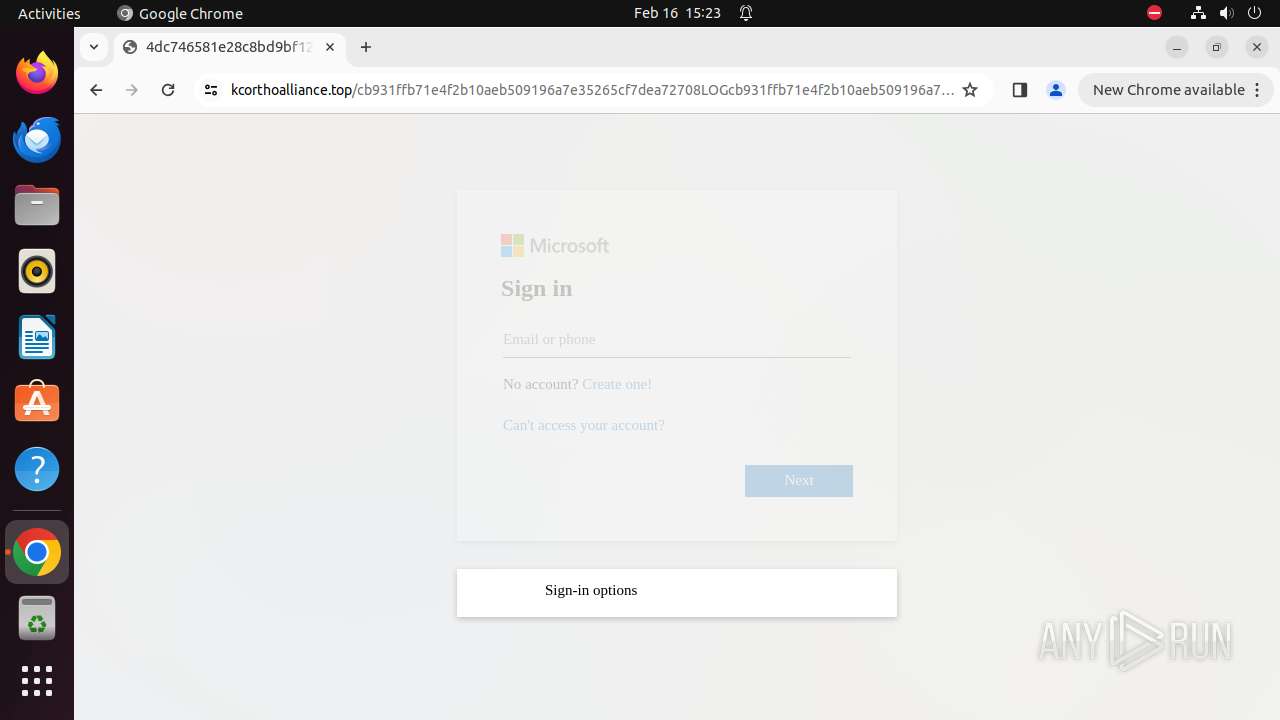Open a new tab with plus button
Viewport: 1280px width, 720px height.
point(366,47)
